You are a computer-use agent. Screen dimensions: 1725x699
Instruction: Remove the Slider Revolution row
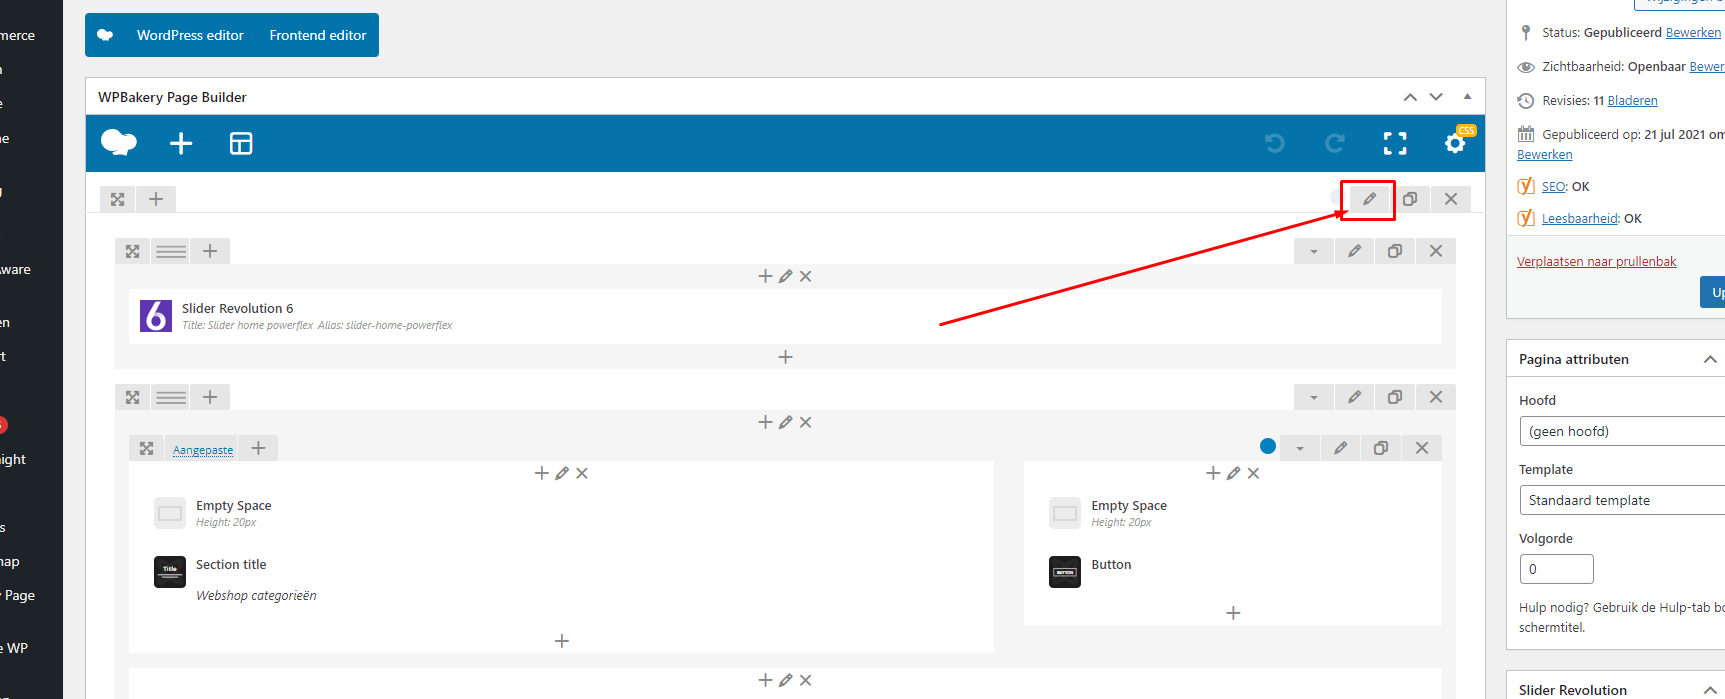coord(1436,251)
